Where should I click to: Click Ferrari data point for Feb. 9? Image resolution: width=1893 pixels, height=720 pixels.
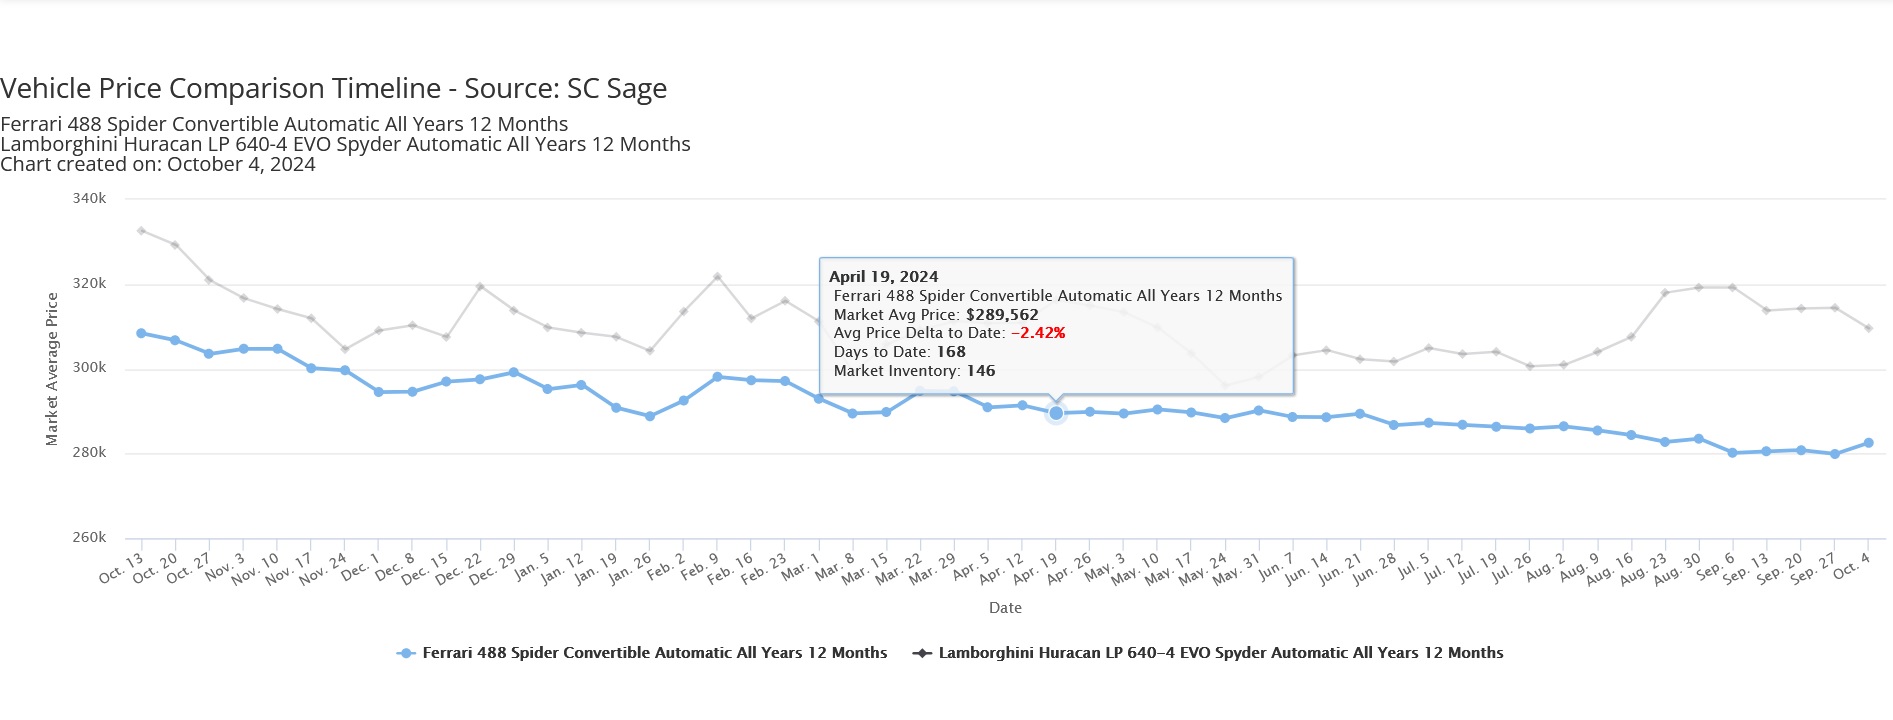click(x=717, y=377)
